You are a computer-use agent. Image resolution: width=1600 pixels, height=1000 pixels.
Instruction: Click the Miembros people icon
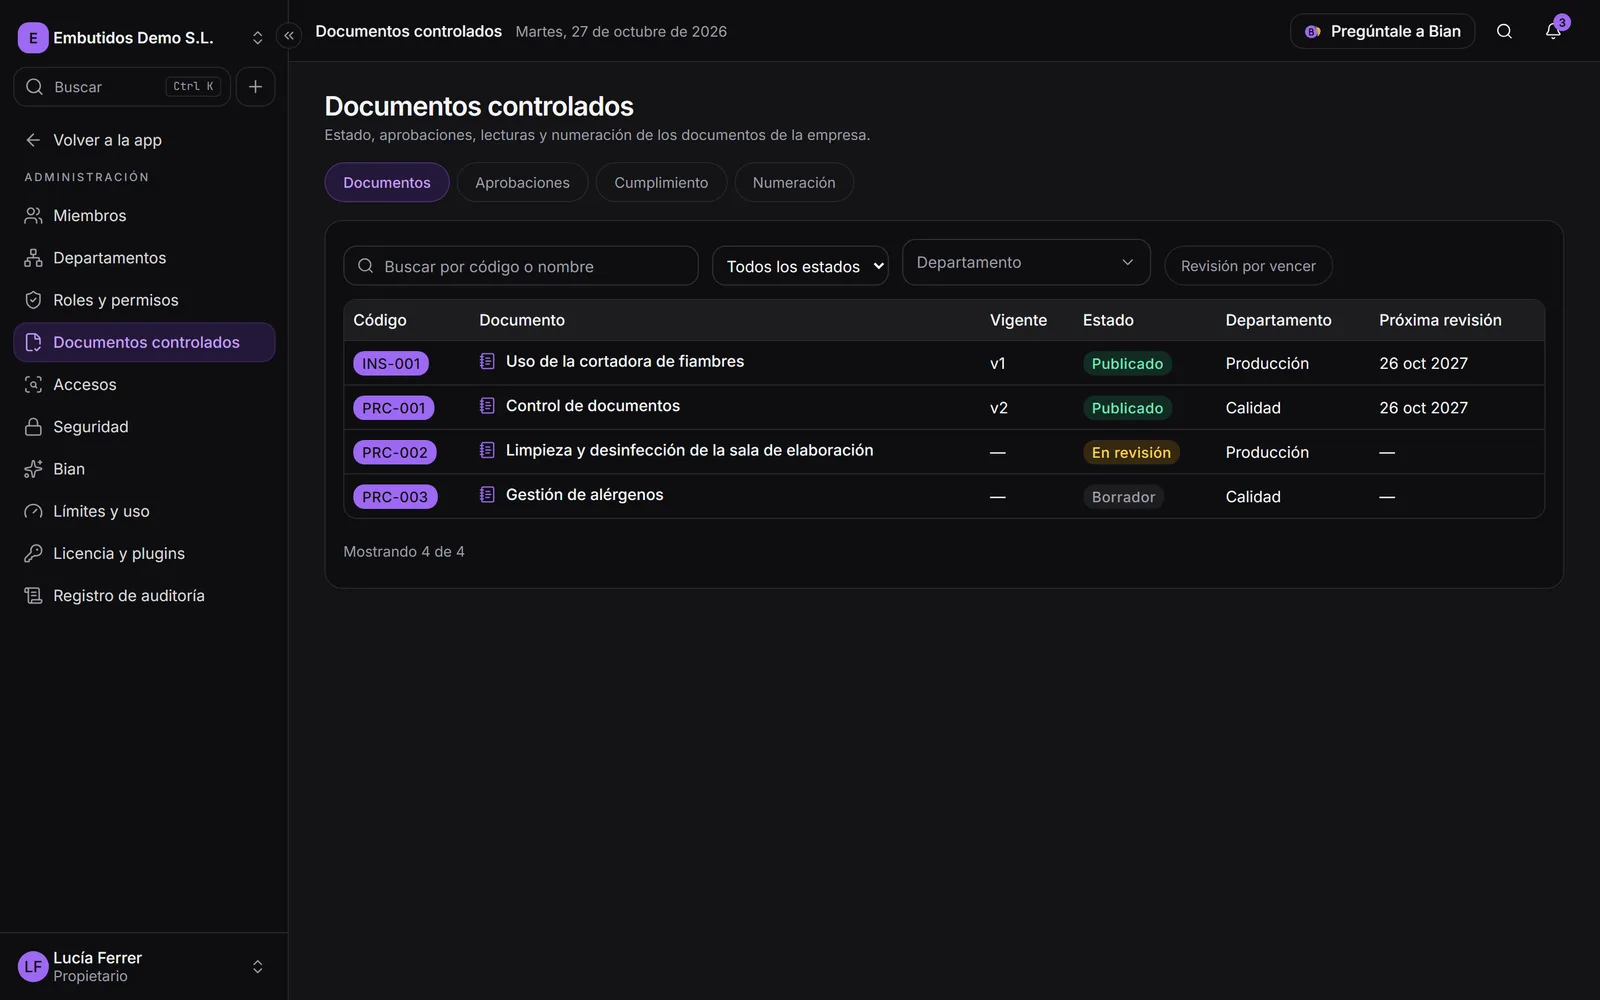[33, 216]
